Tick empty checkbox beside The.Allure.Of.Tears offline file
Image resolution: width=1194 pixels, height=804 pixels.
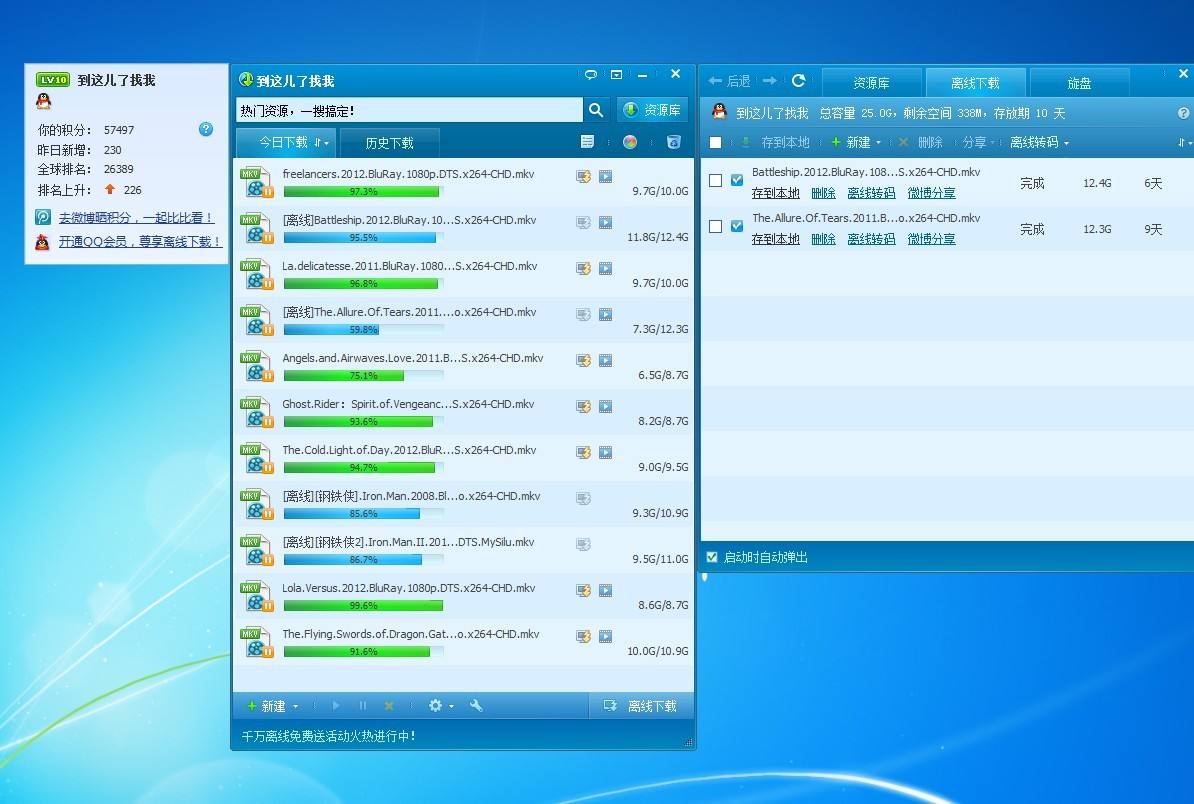[x=715, y=226]
